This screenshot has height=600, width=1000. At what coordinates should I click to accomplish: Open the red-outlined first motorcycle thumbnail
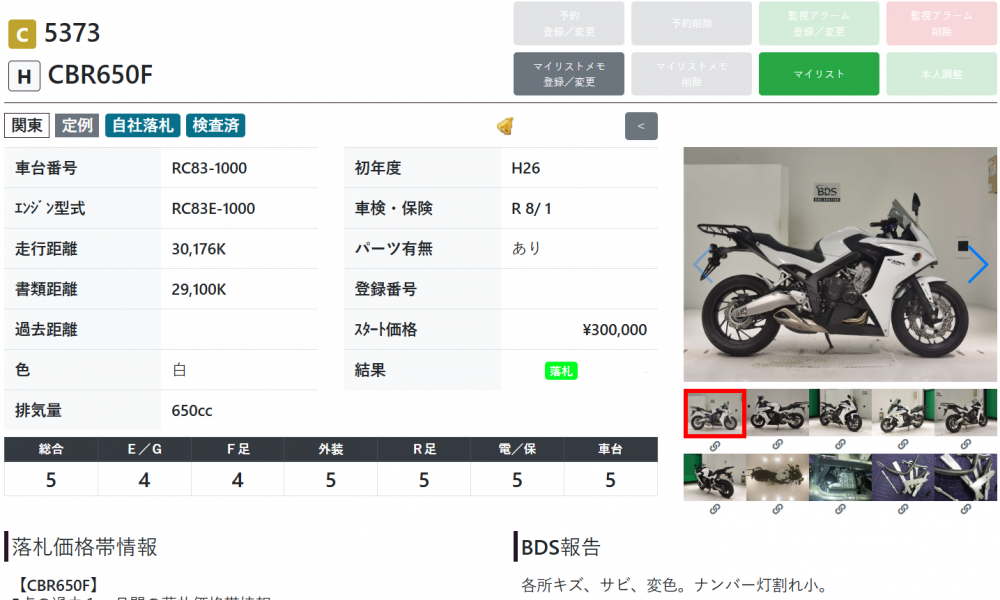[x=714, y=414]
